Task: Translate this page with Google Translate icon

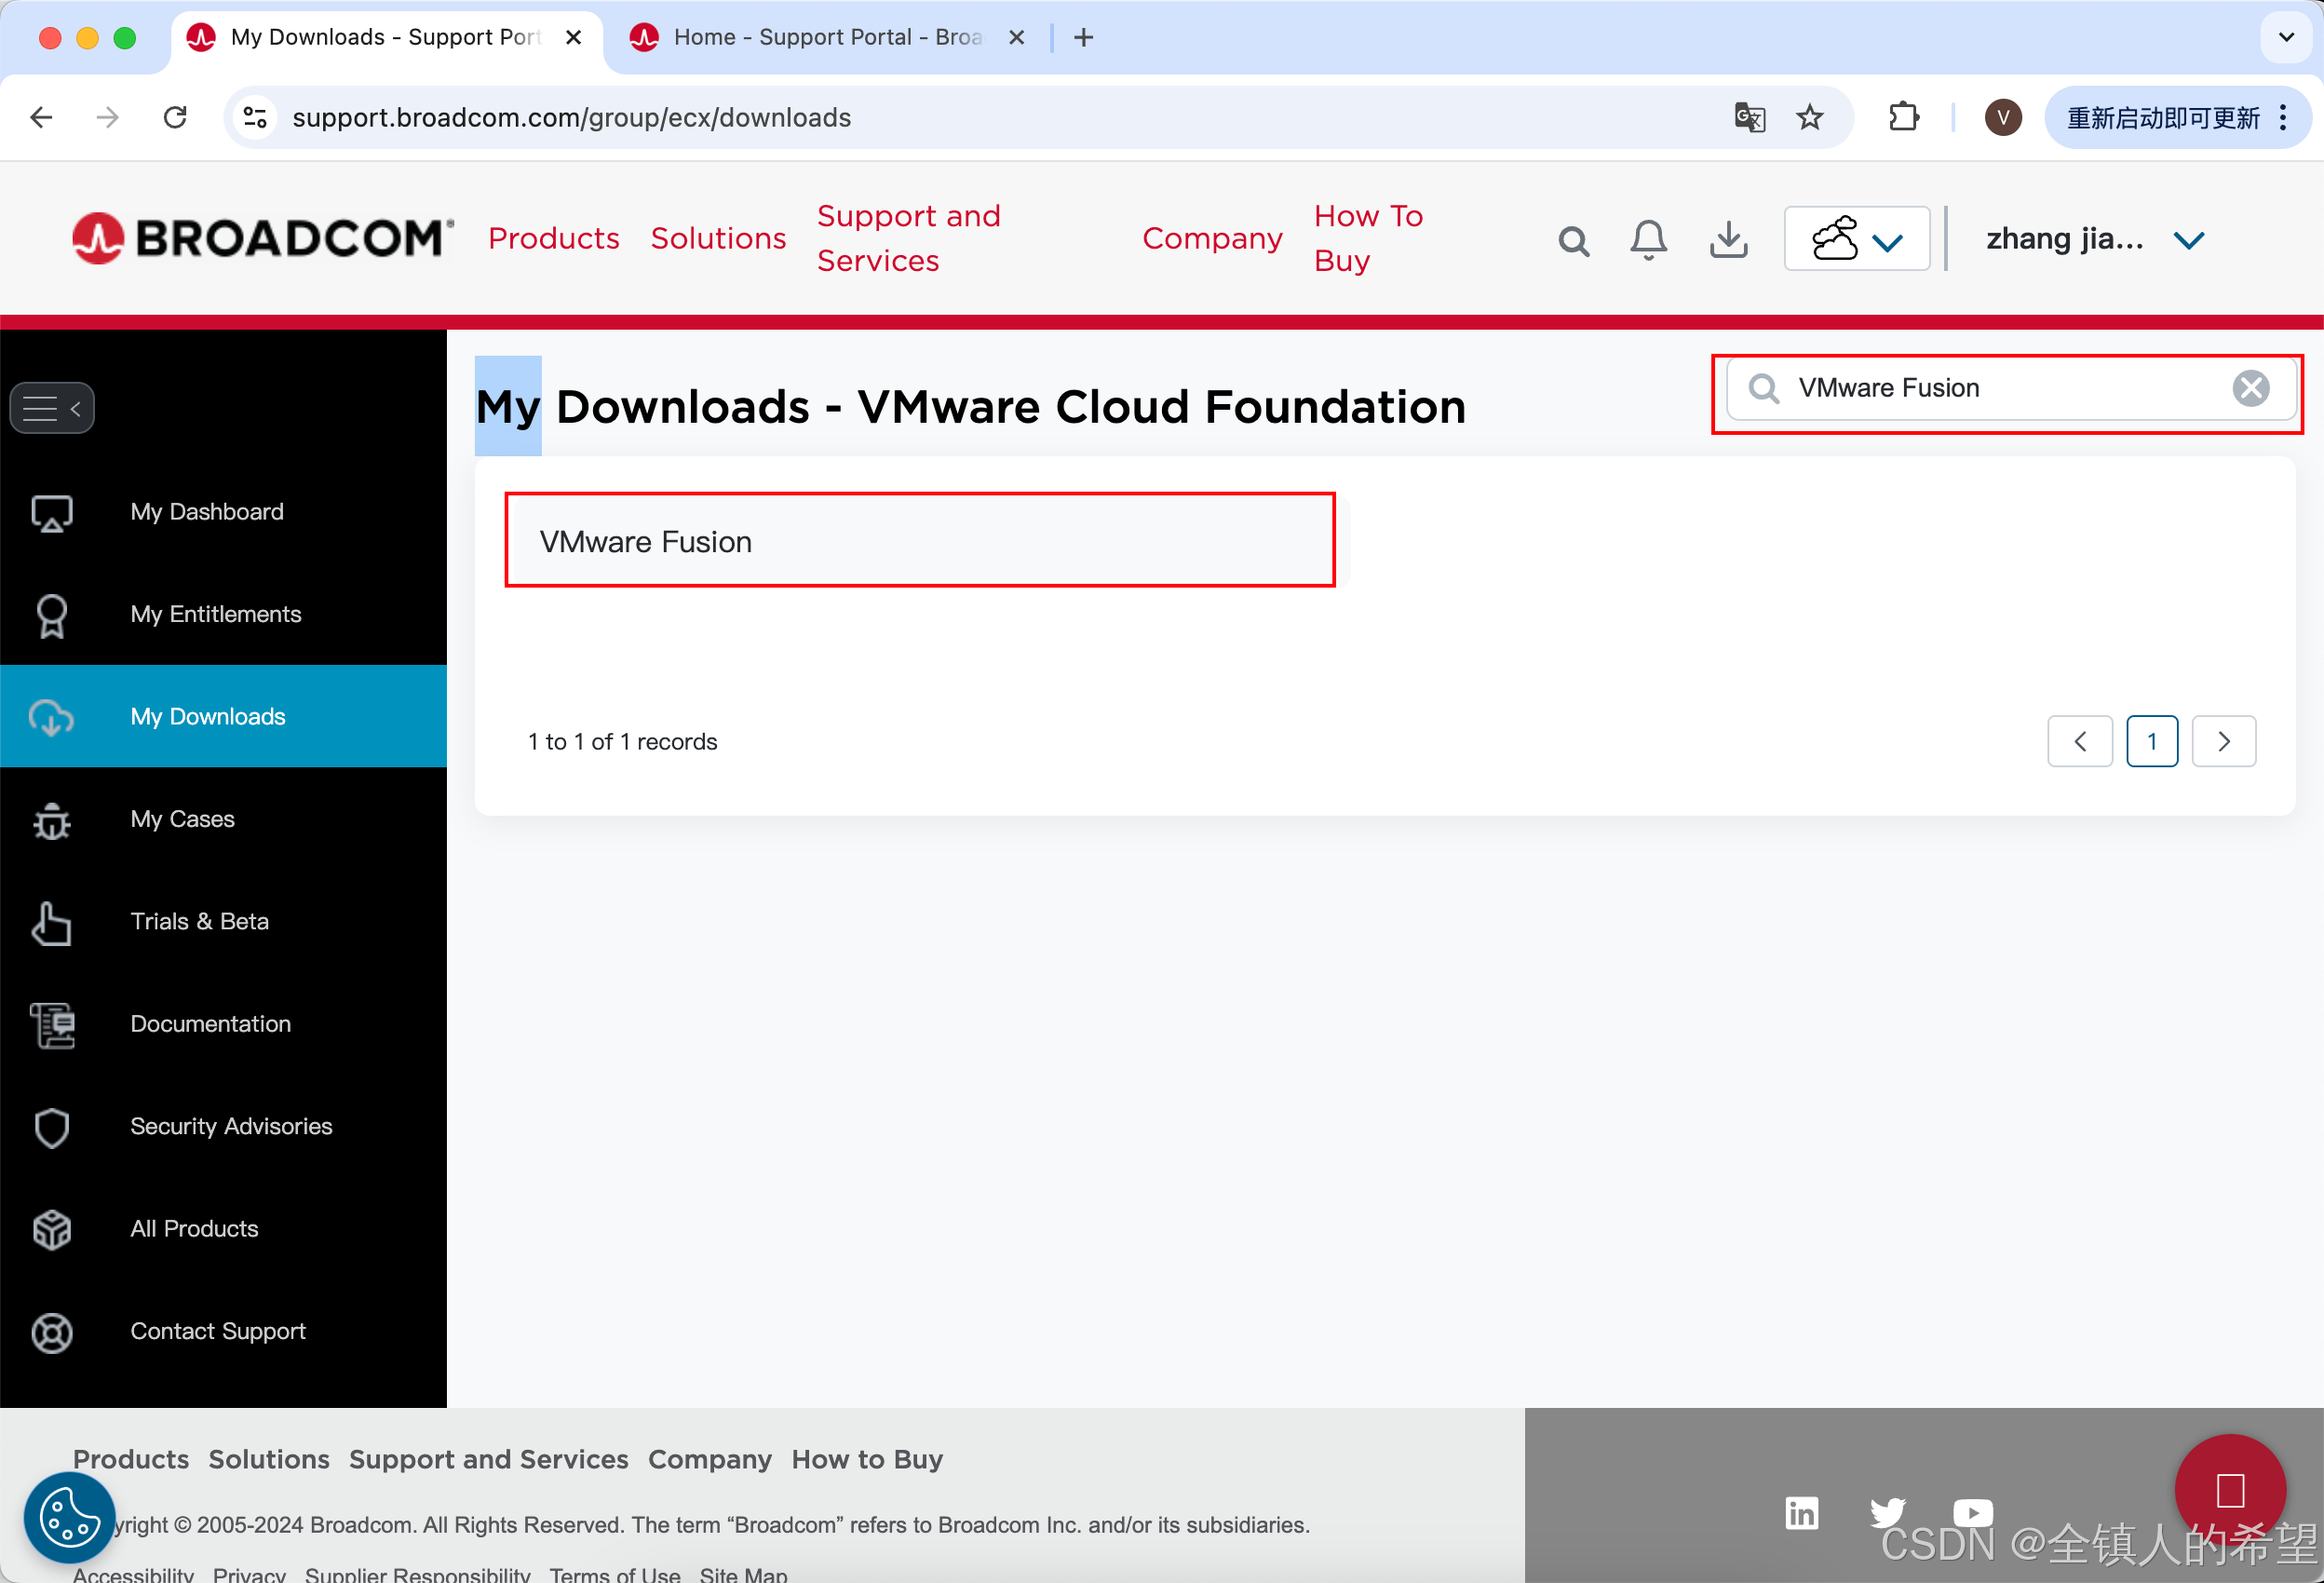Action: 1749,117
